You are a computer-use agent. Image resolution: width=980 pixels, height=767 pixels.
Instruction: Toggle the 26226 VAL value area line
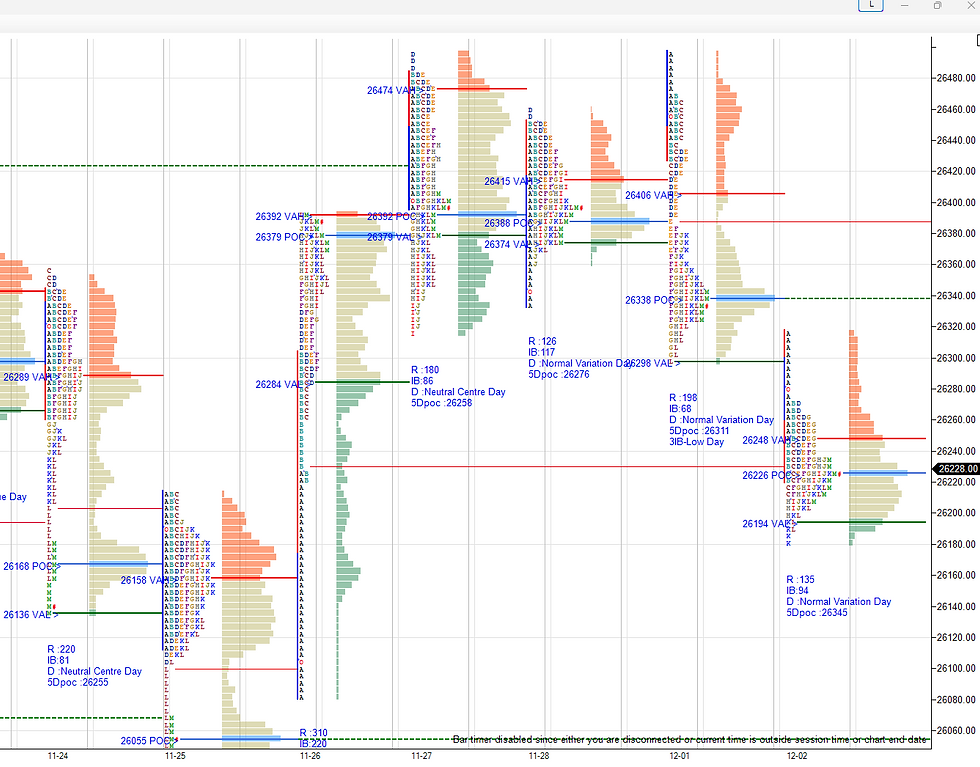coord(765,475)
